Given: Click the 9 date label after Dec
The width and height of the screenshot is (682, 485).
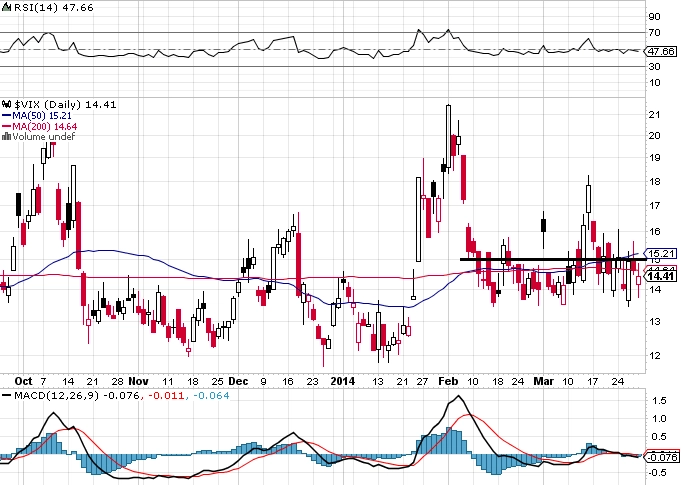Looking at the screenshot, I should coord(263,381).
